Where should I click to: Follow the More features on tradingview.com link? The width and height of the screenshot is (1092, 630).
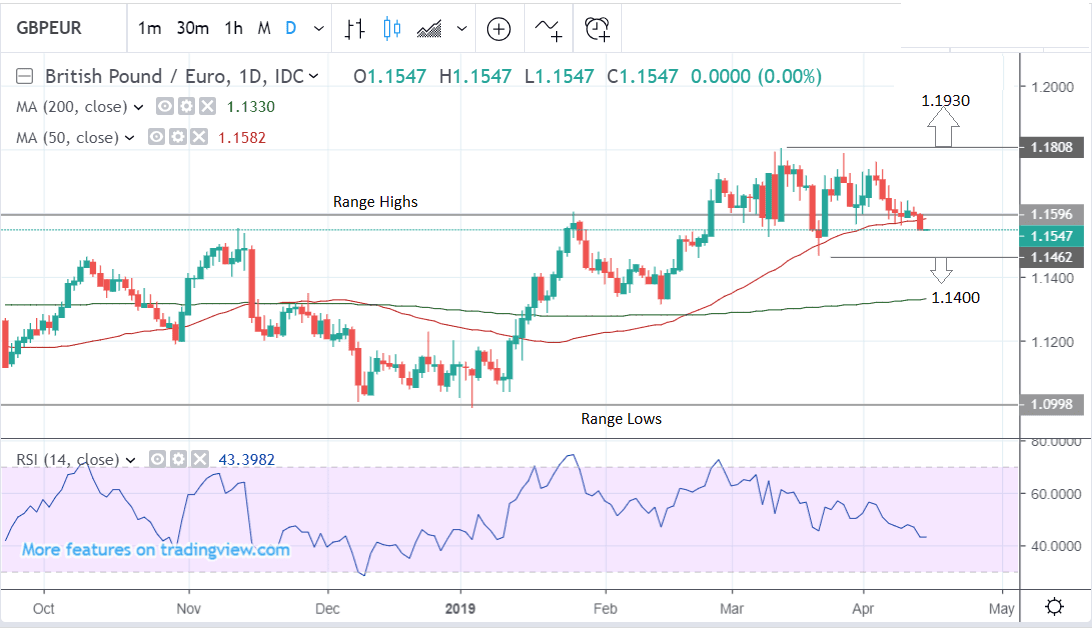[x=155, y=550]
